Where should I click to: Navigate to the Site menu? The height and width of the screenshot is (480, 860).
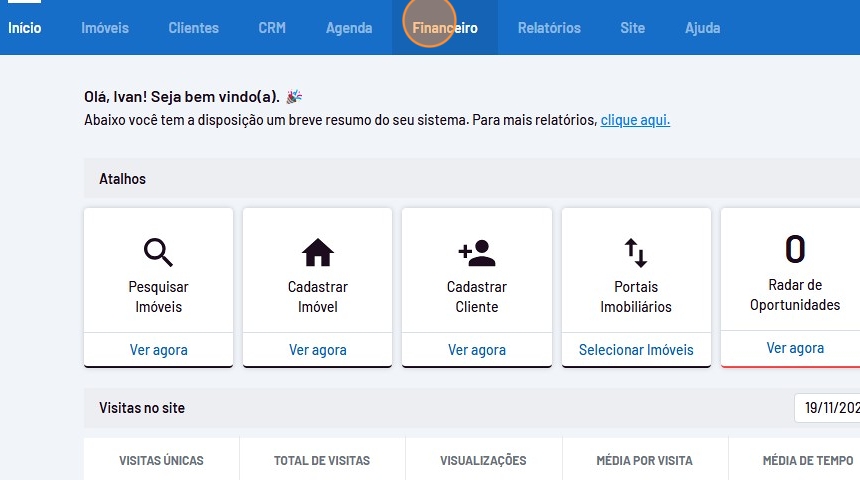tap(632, 28)
